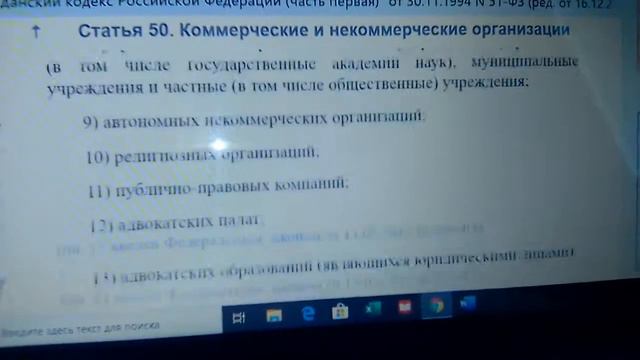Open File Explorer from the taskbar

pyautogui.click(x=274, y=316)
